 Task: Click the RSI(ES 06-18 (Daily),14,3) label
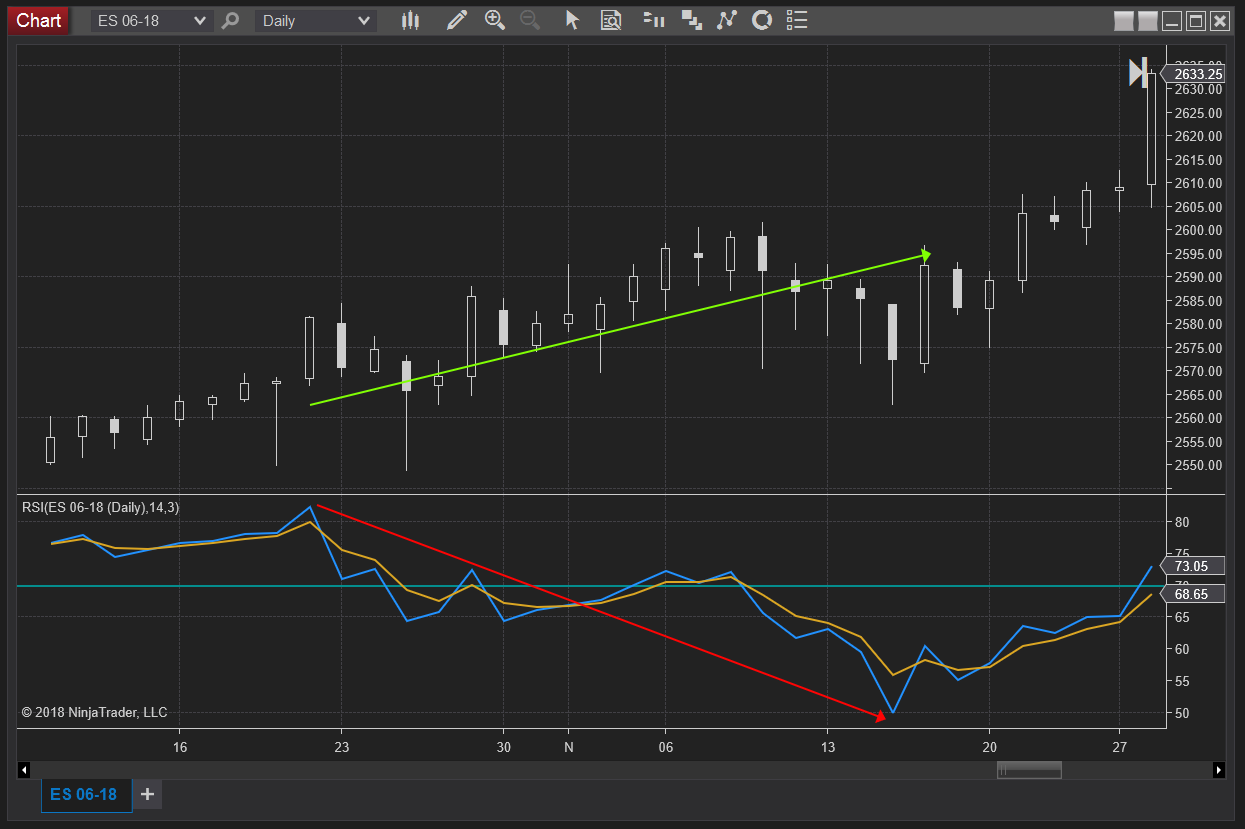coord(101,508)
